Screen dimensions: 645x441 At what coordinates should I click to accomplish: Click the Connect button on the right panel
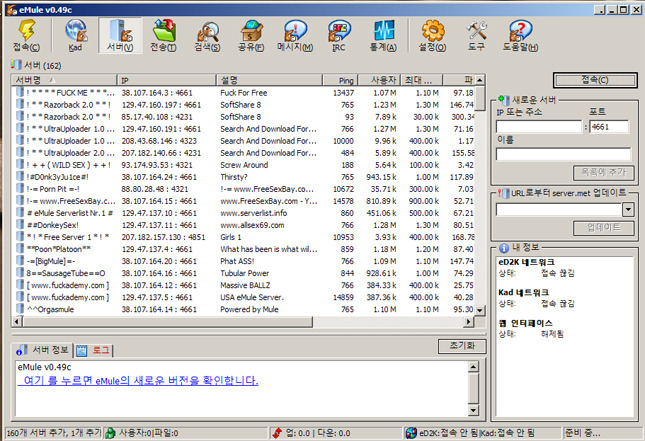tap(595, 80)
